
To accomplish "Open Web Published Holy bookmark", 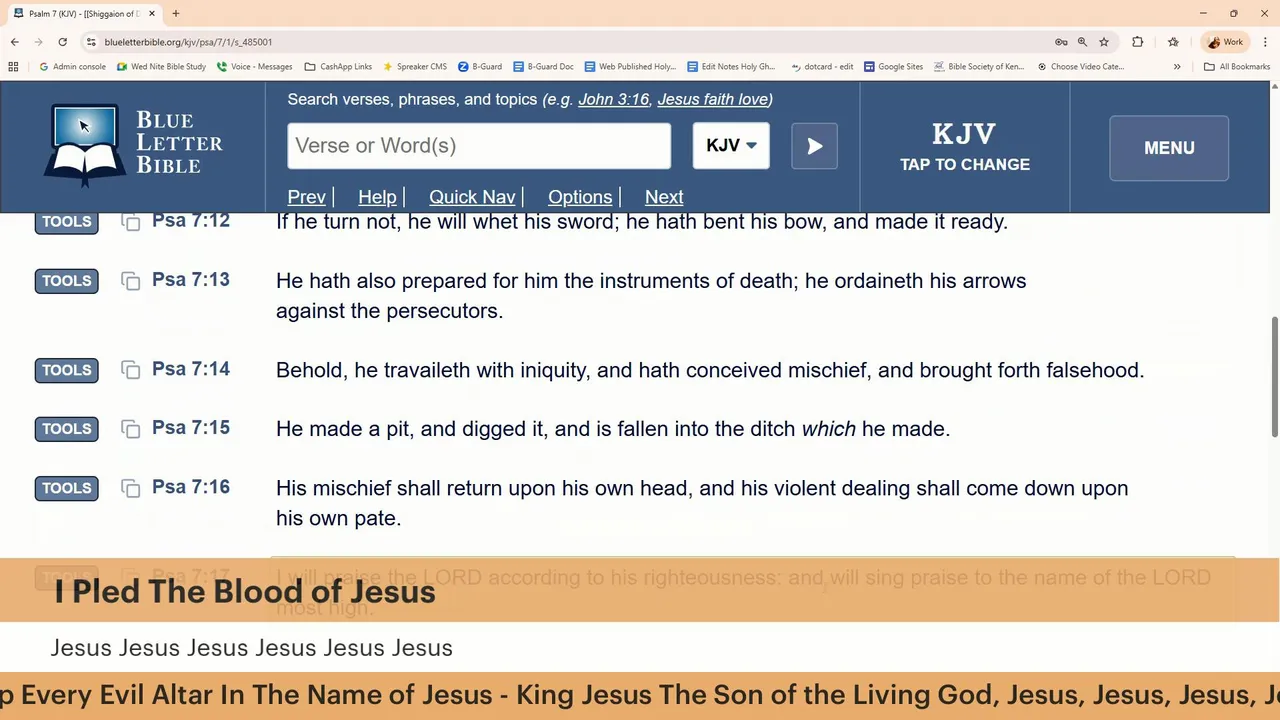I will coord(630,67).
